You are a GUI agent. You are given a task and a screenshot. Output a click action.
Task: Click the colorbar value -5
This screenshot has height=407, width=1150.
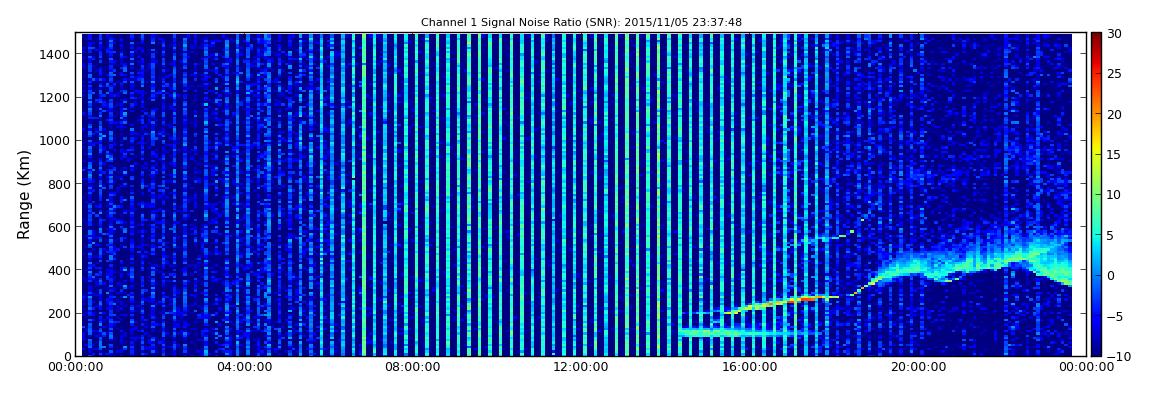(x=1115, y=316)
